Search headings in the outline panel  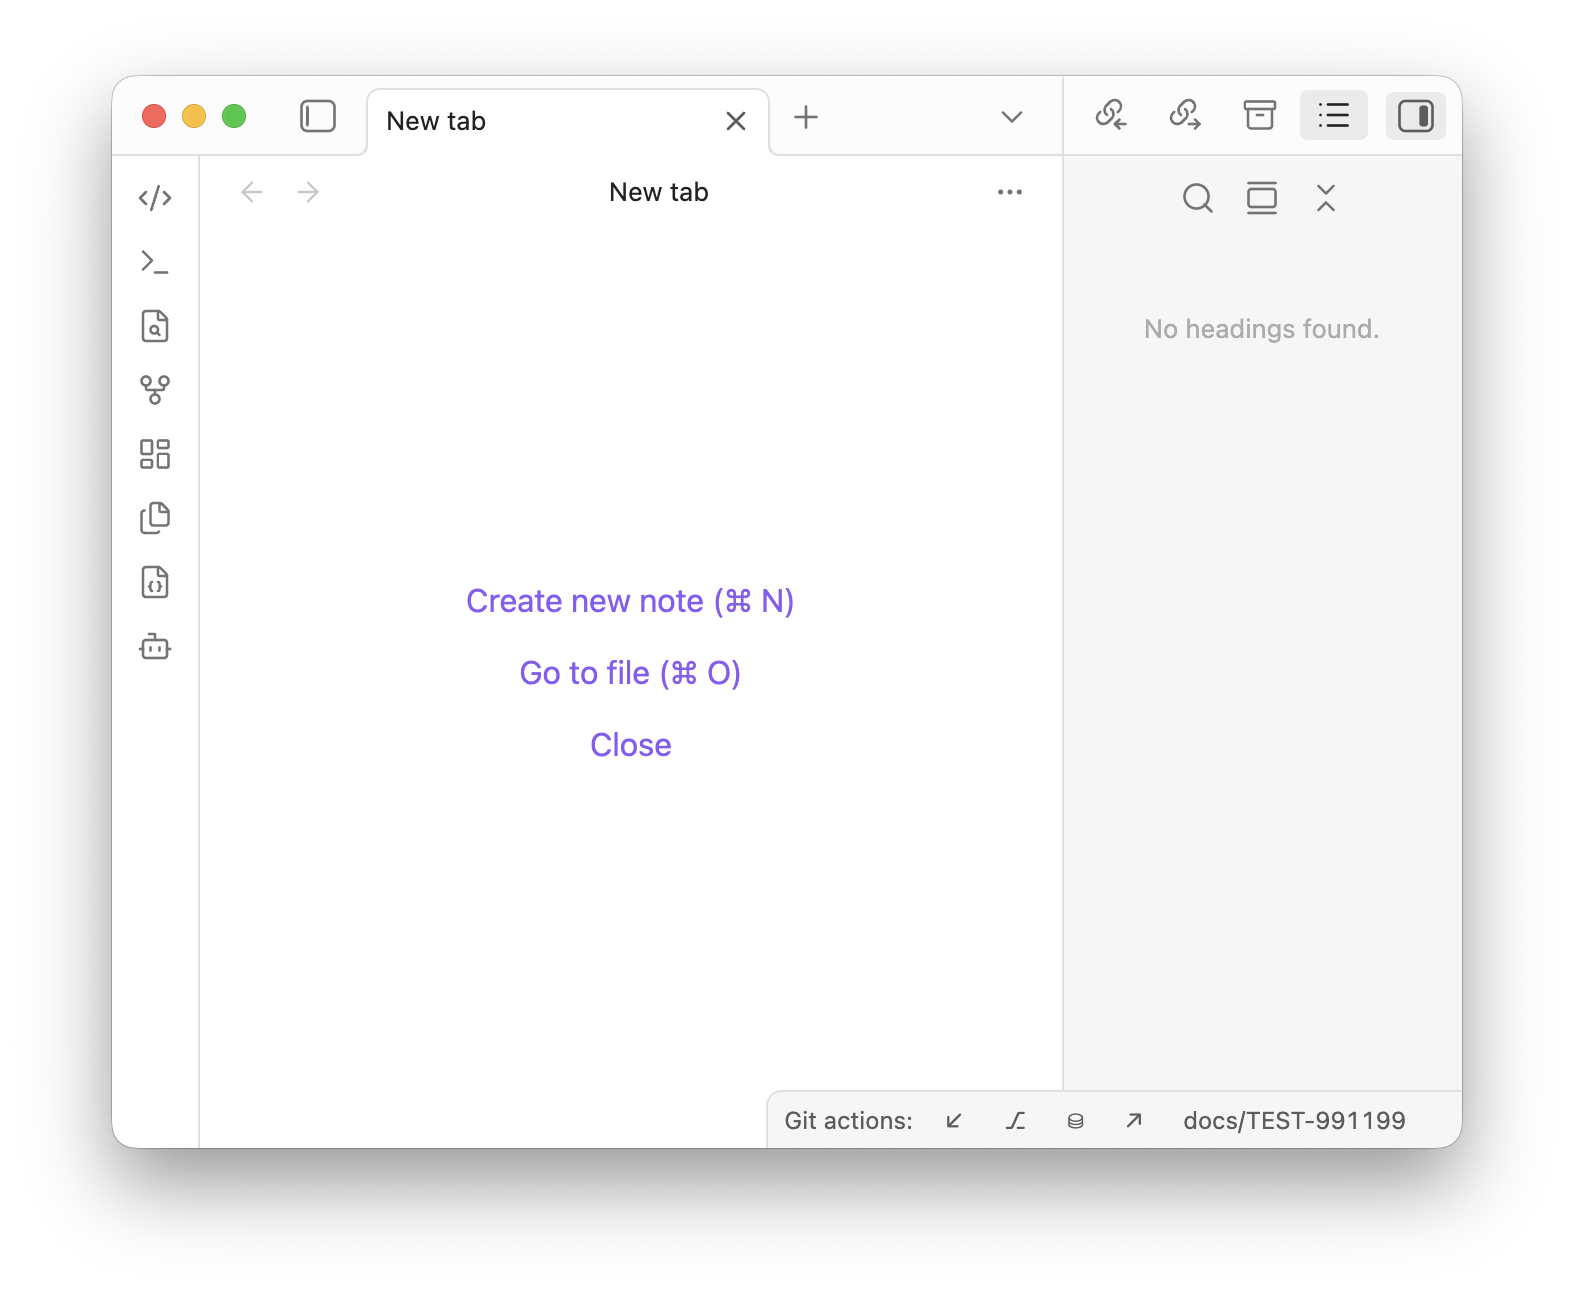click(x=1198, y=198)
